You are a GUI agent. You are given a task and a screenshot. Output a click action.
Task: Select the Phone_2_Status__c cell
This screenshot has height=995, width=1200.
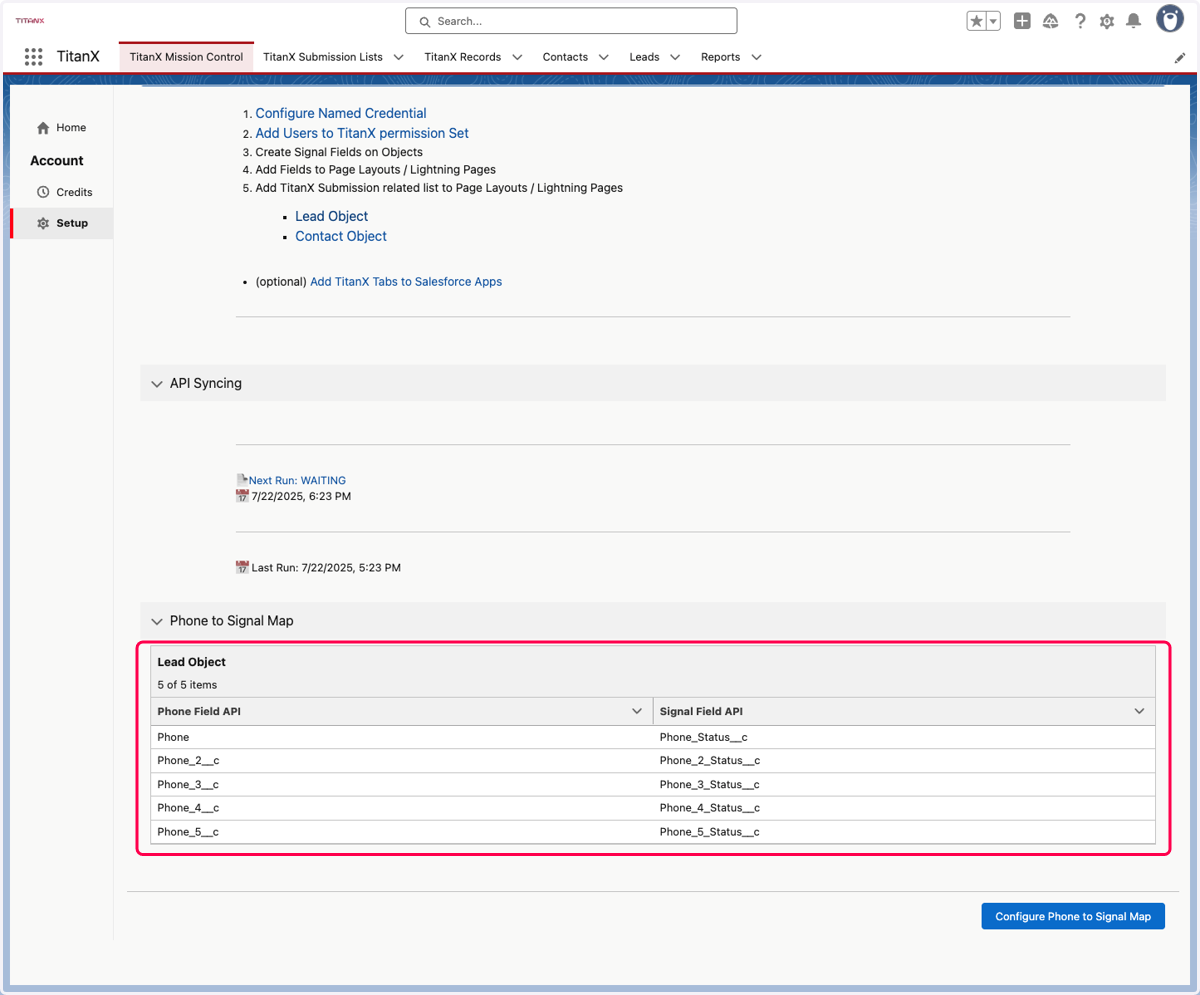tap(904, 761)
